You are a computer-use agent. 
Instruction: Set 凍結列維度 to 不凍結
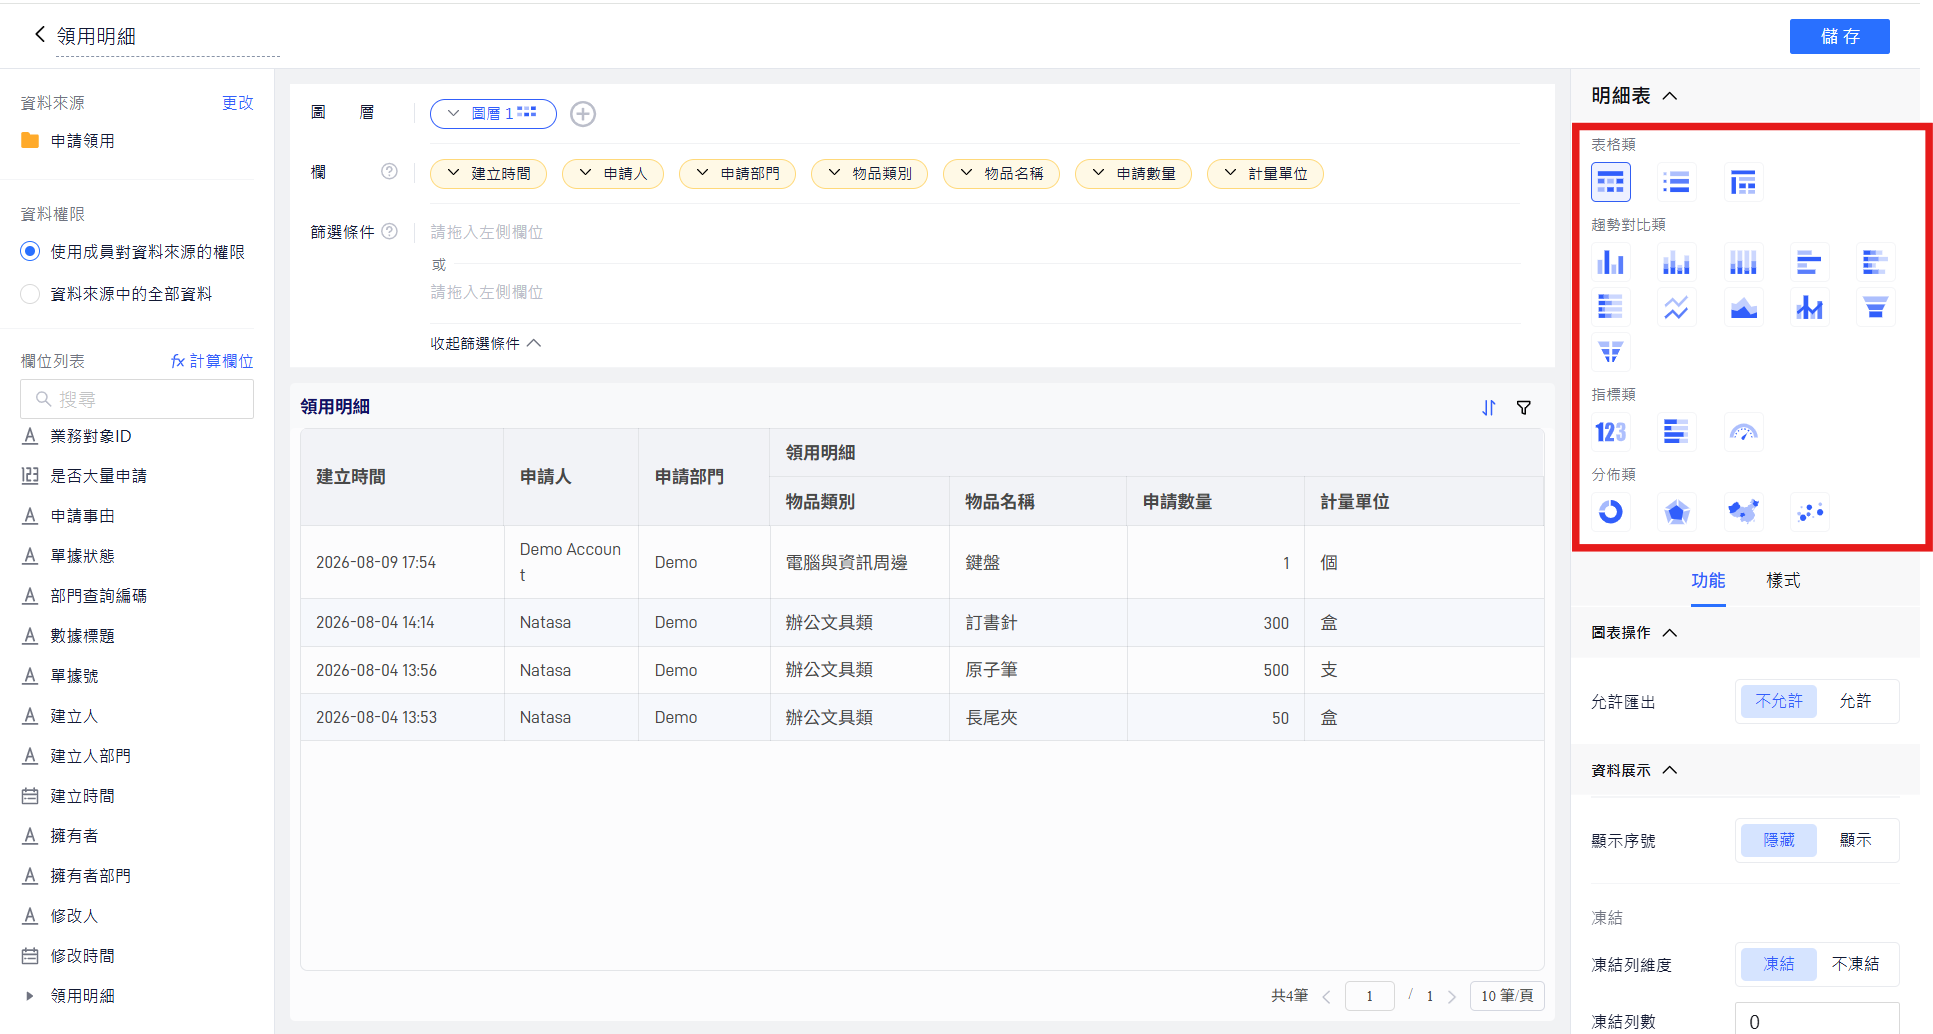click(1855, 965)
